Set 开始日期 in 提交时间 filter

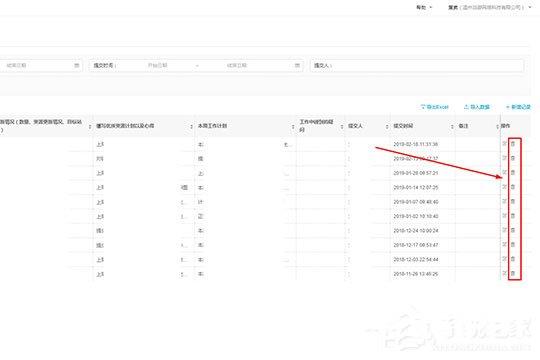(158, 65)
